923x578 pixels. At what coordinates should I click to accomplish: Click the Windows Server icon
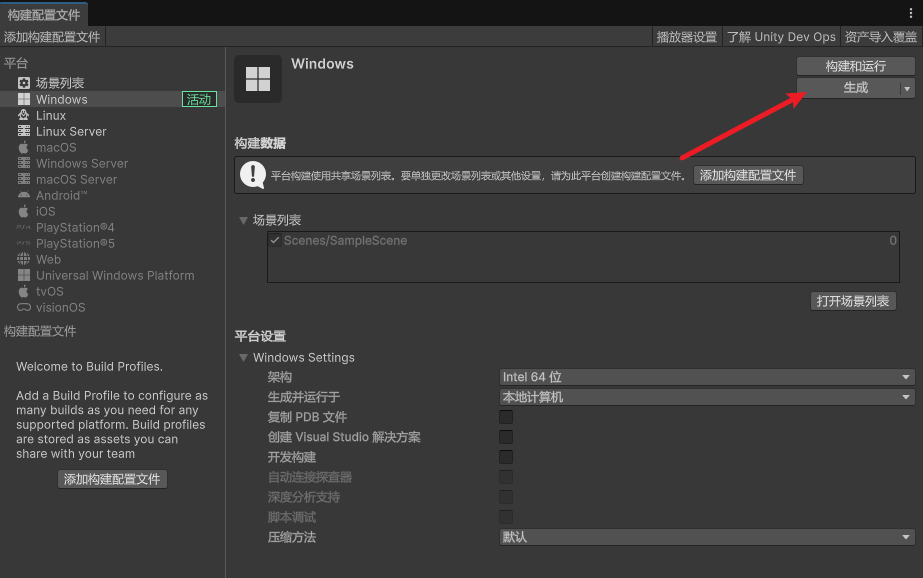[x=24, y=163]
